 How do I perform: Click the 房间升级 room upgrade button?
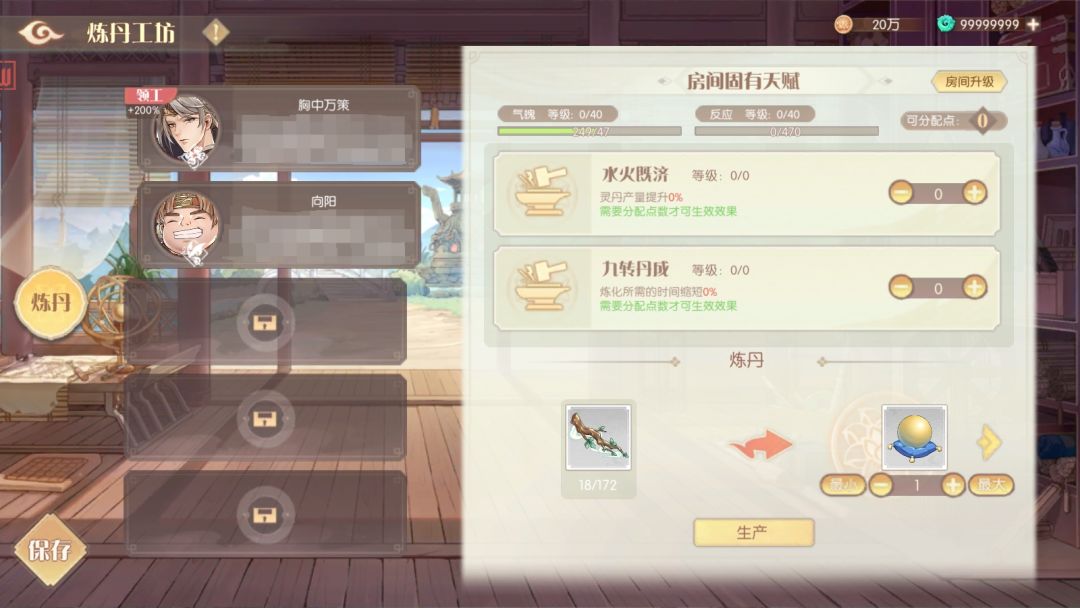coord(969,82)
